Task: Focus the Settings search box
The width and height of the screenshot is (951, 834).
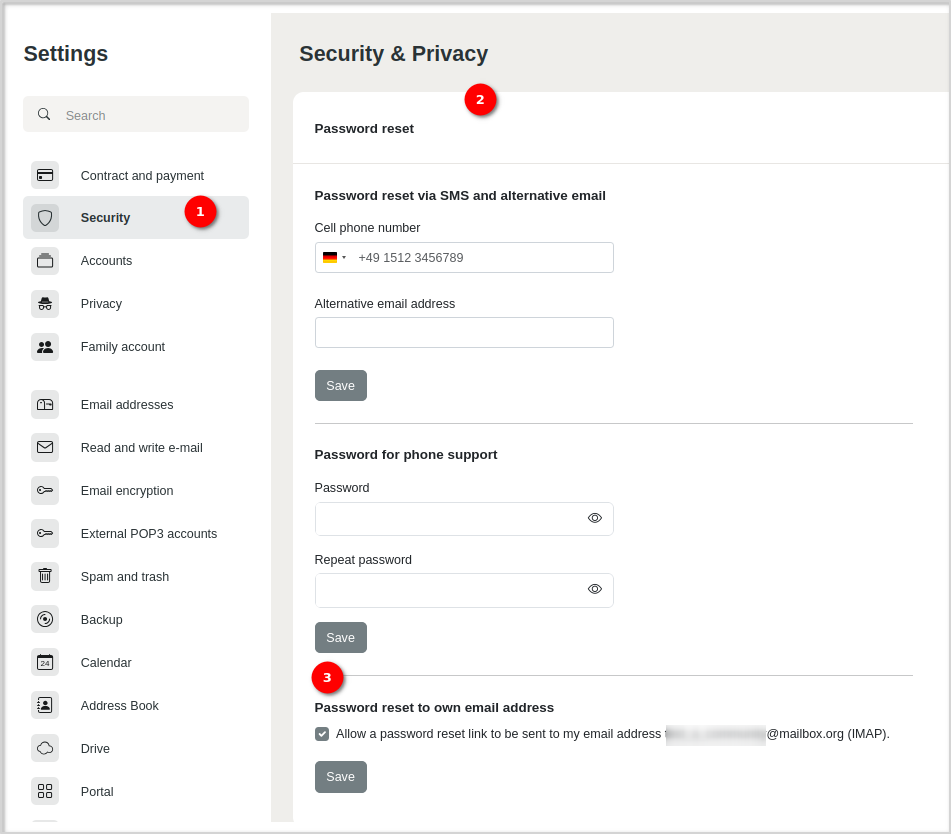Action: [x=150, y=115]
